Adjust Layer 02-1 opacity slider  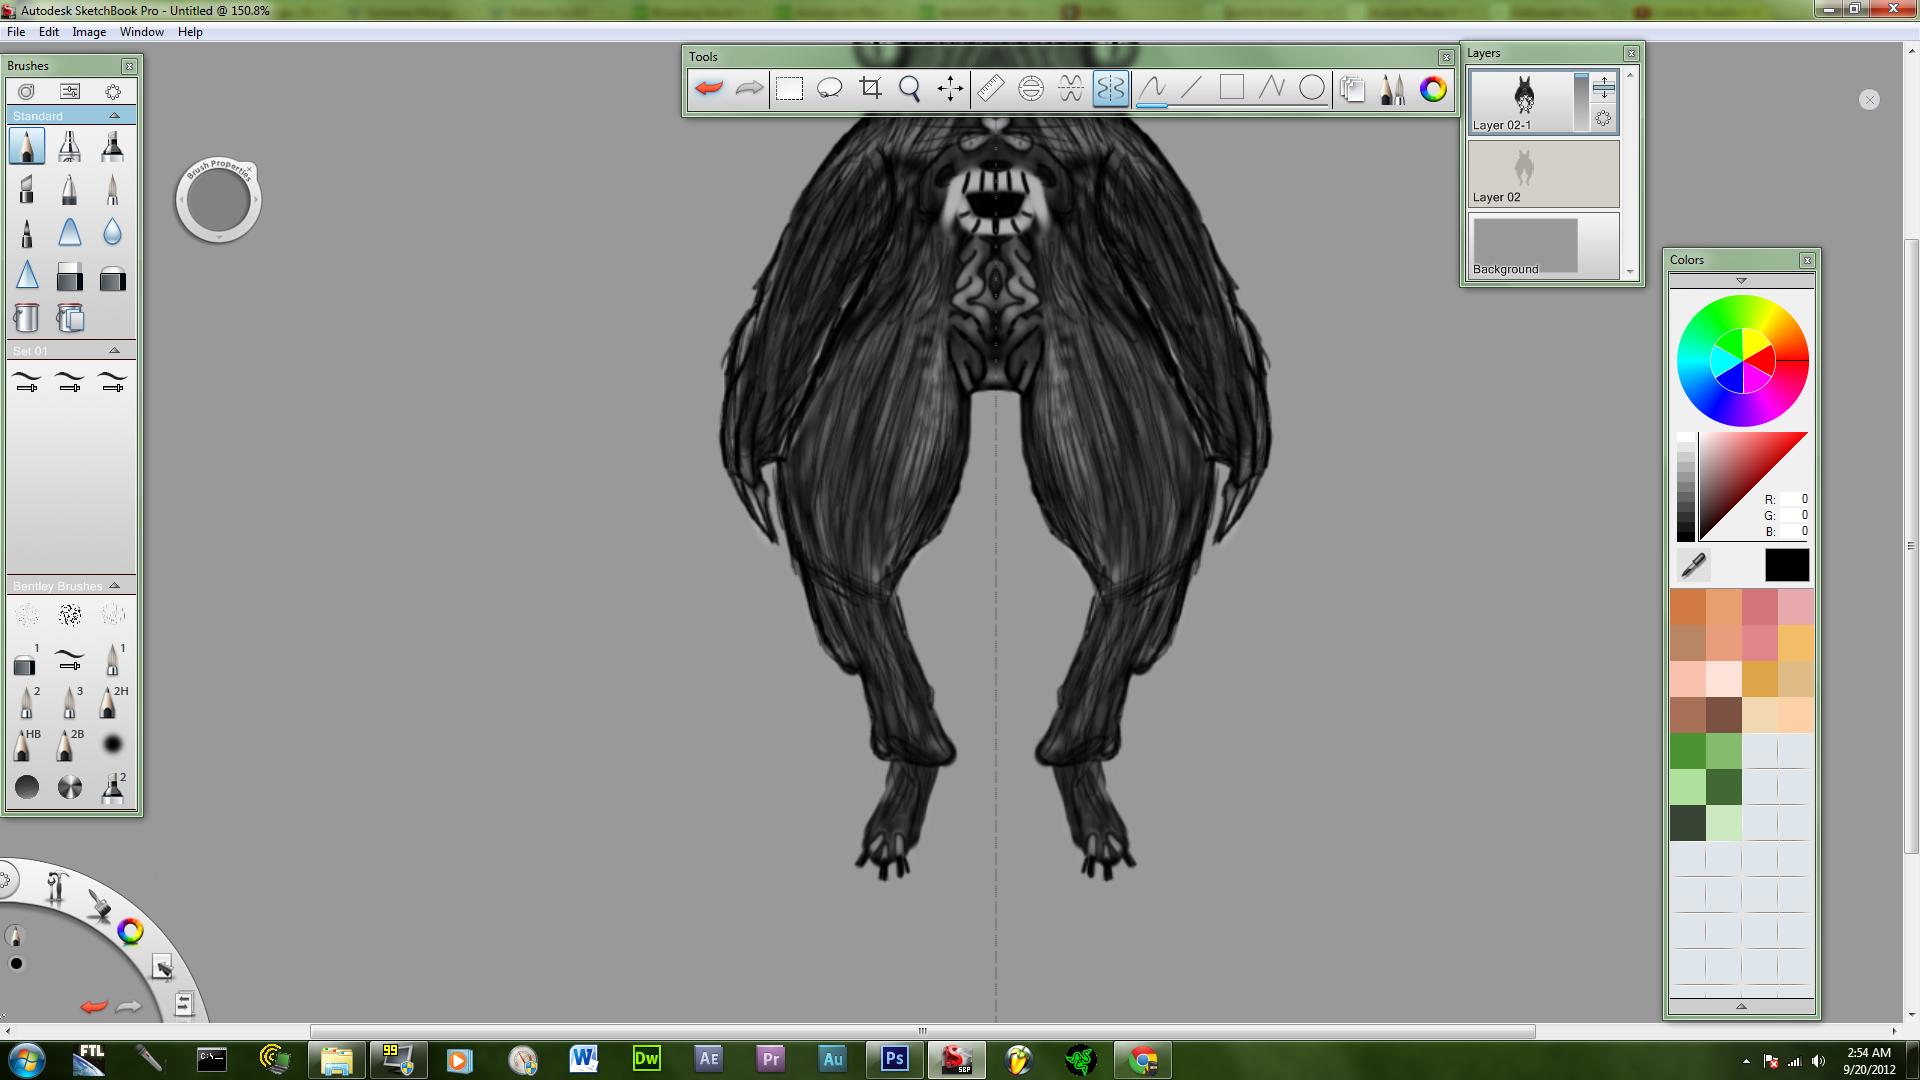tap(1581, 102)
